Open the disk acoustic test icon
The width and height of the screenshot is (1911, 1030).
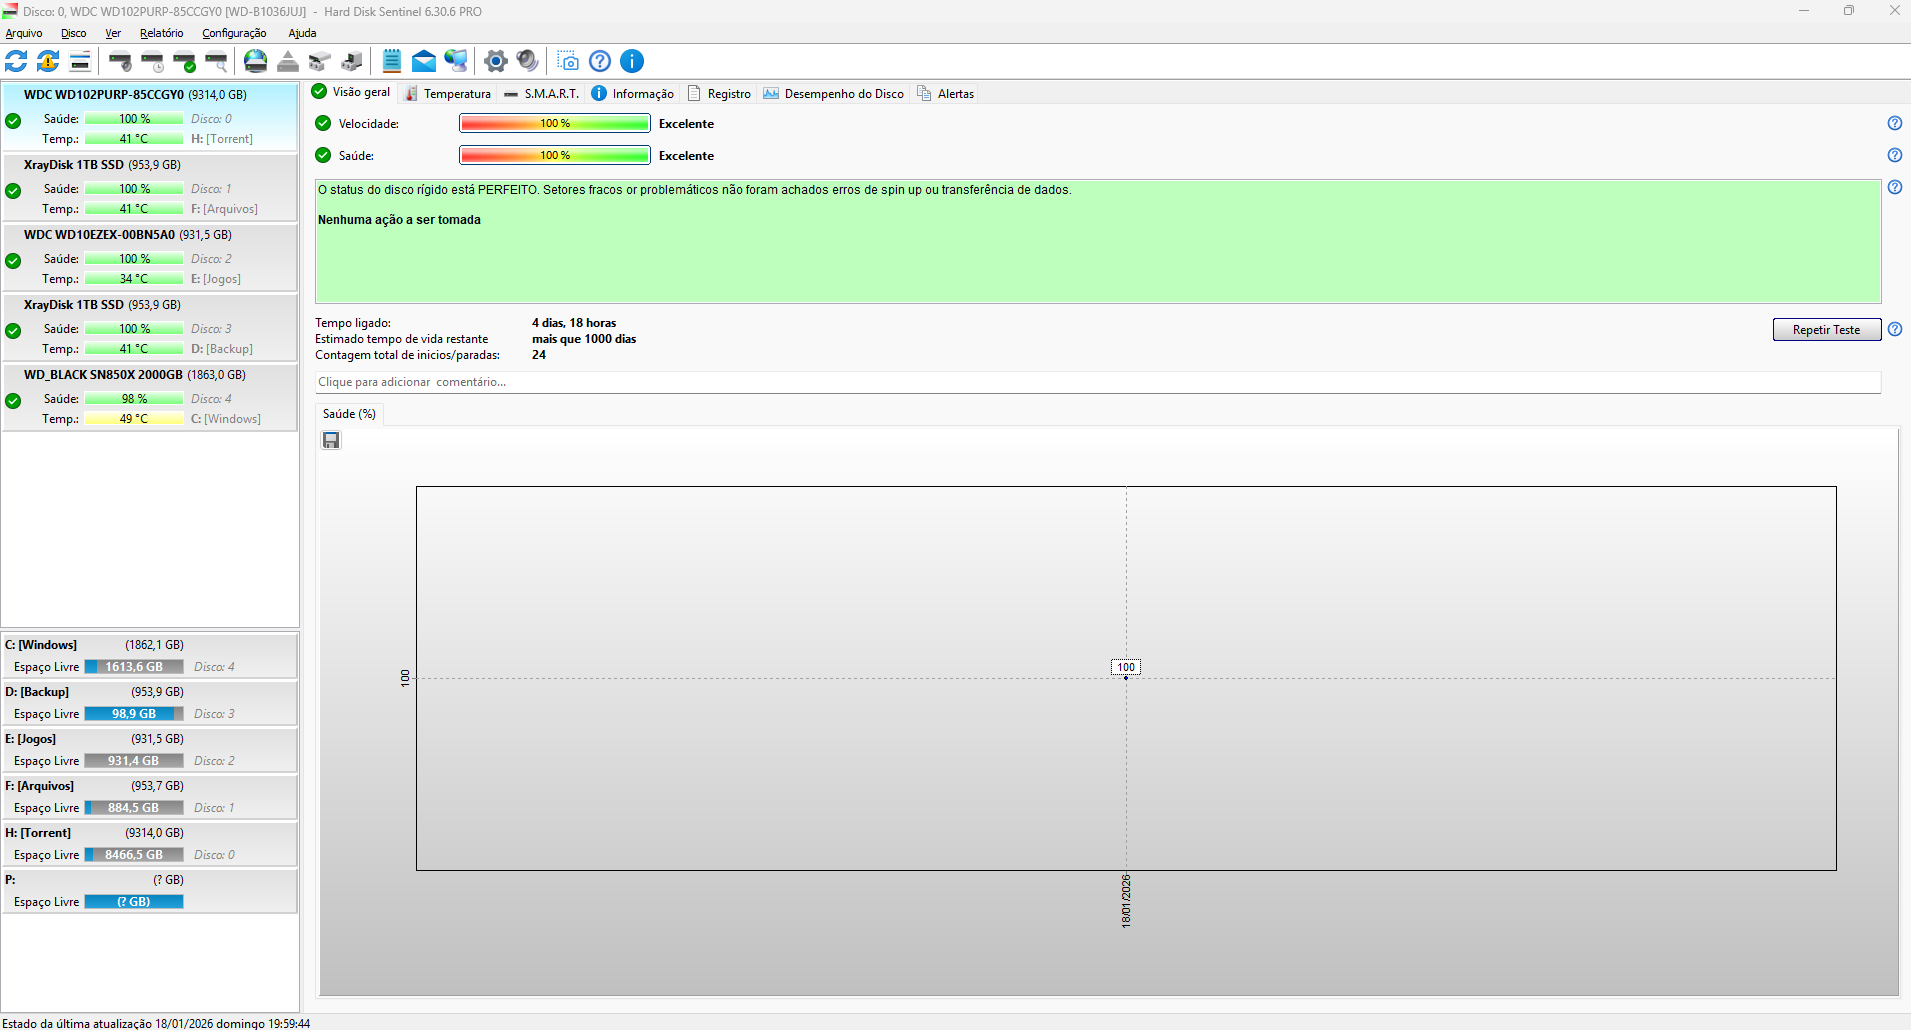[120, 61]
